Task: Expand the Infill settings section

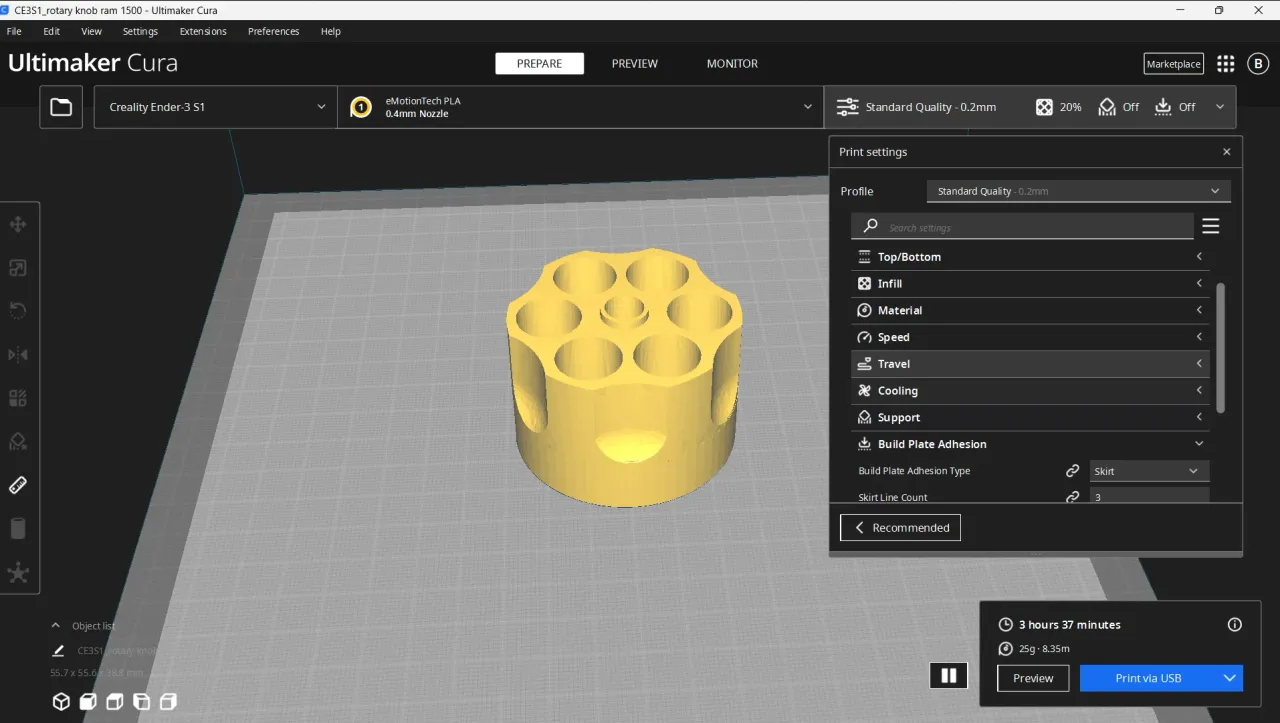Action: coord(1030,283)
